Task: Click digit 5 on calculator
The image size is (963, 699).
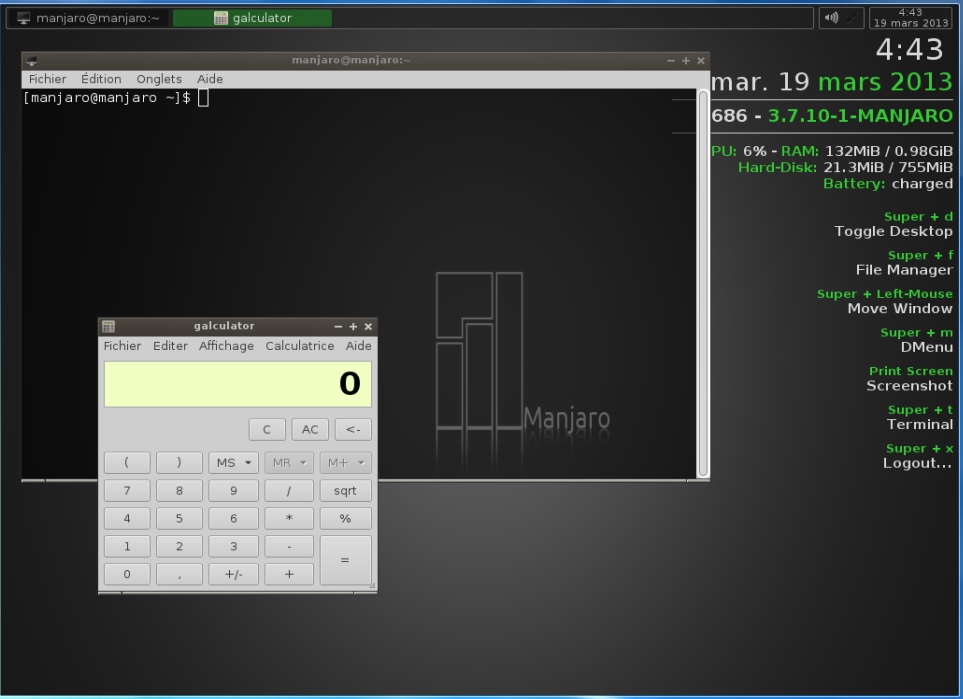Action: pos(179,518)
